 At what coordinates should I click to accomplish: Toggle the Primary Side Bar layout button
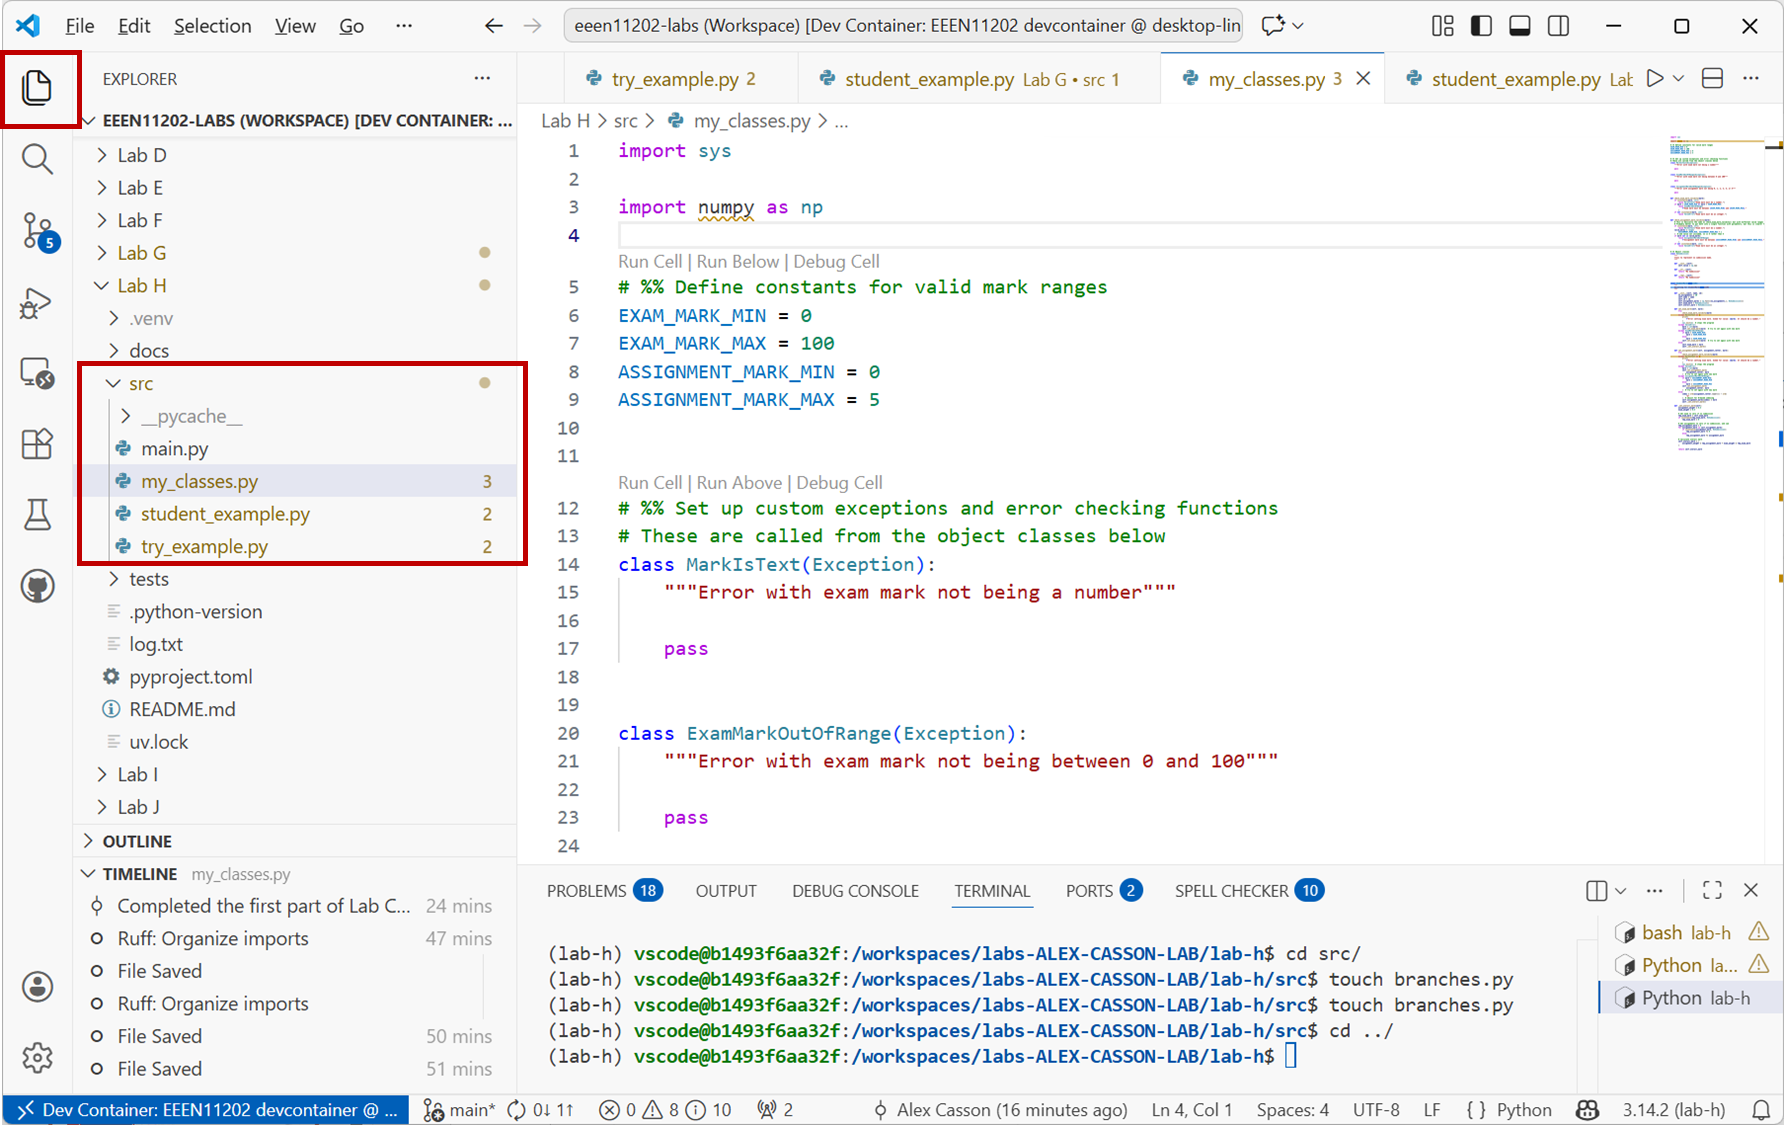click(1481, 26)
